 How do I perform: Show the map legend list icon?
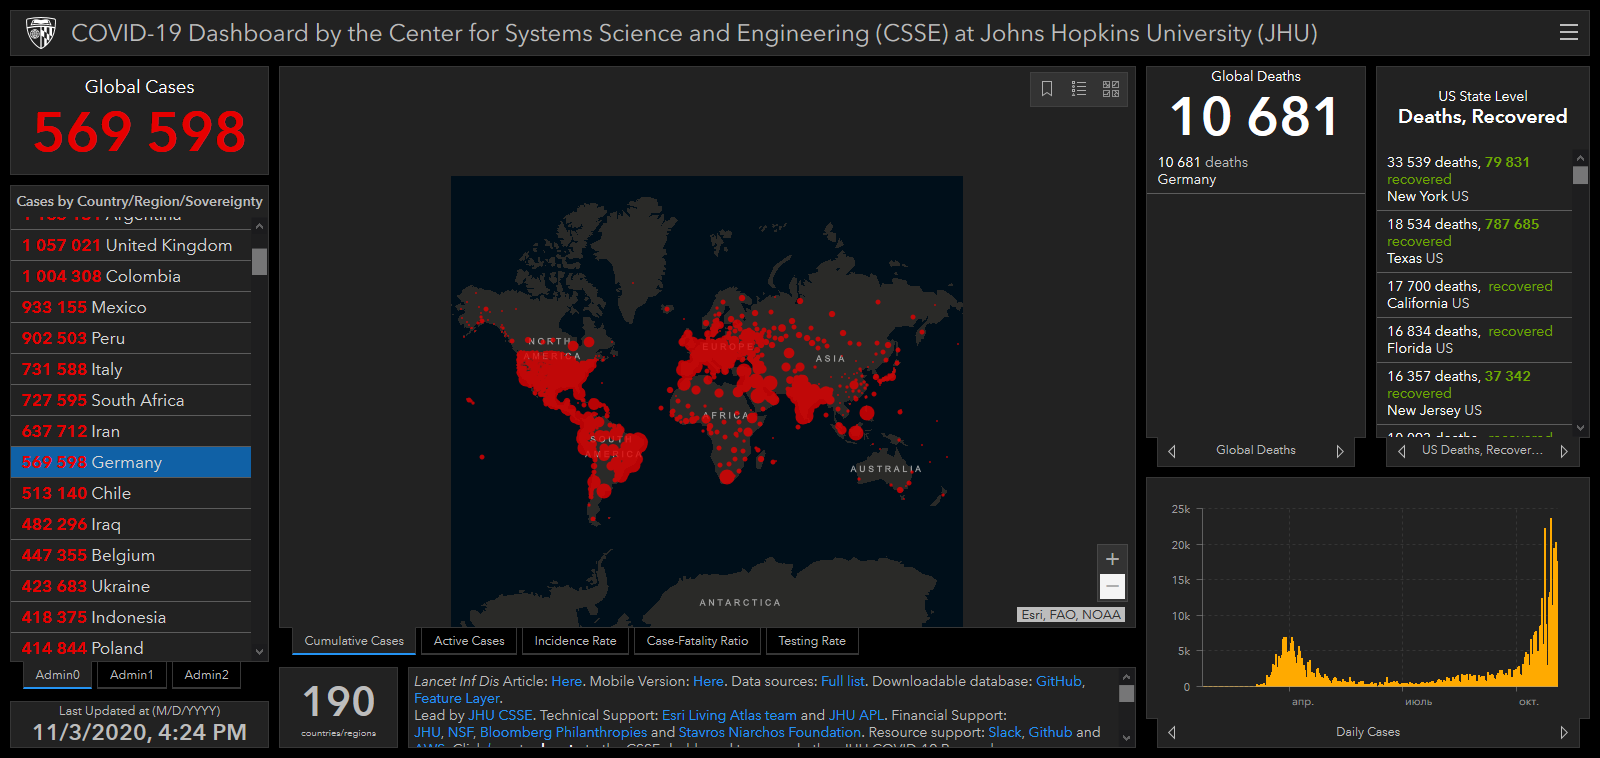[1079, 89]
